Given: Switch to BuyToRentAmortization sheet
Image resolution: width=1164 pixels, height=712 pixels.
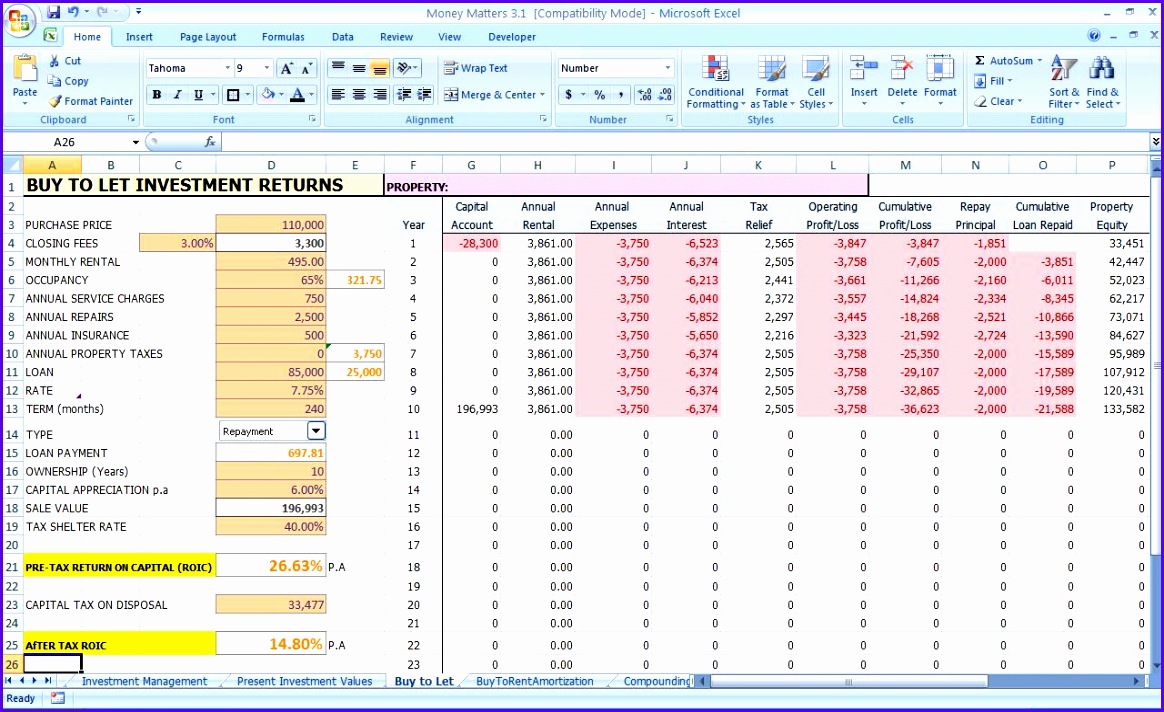Looking at the screenshot, I should [x=534, y=681].
